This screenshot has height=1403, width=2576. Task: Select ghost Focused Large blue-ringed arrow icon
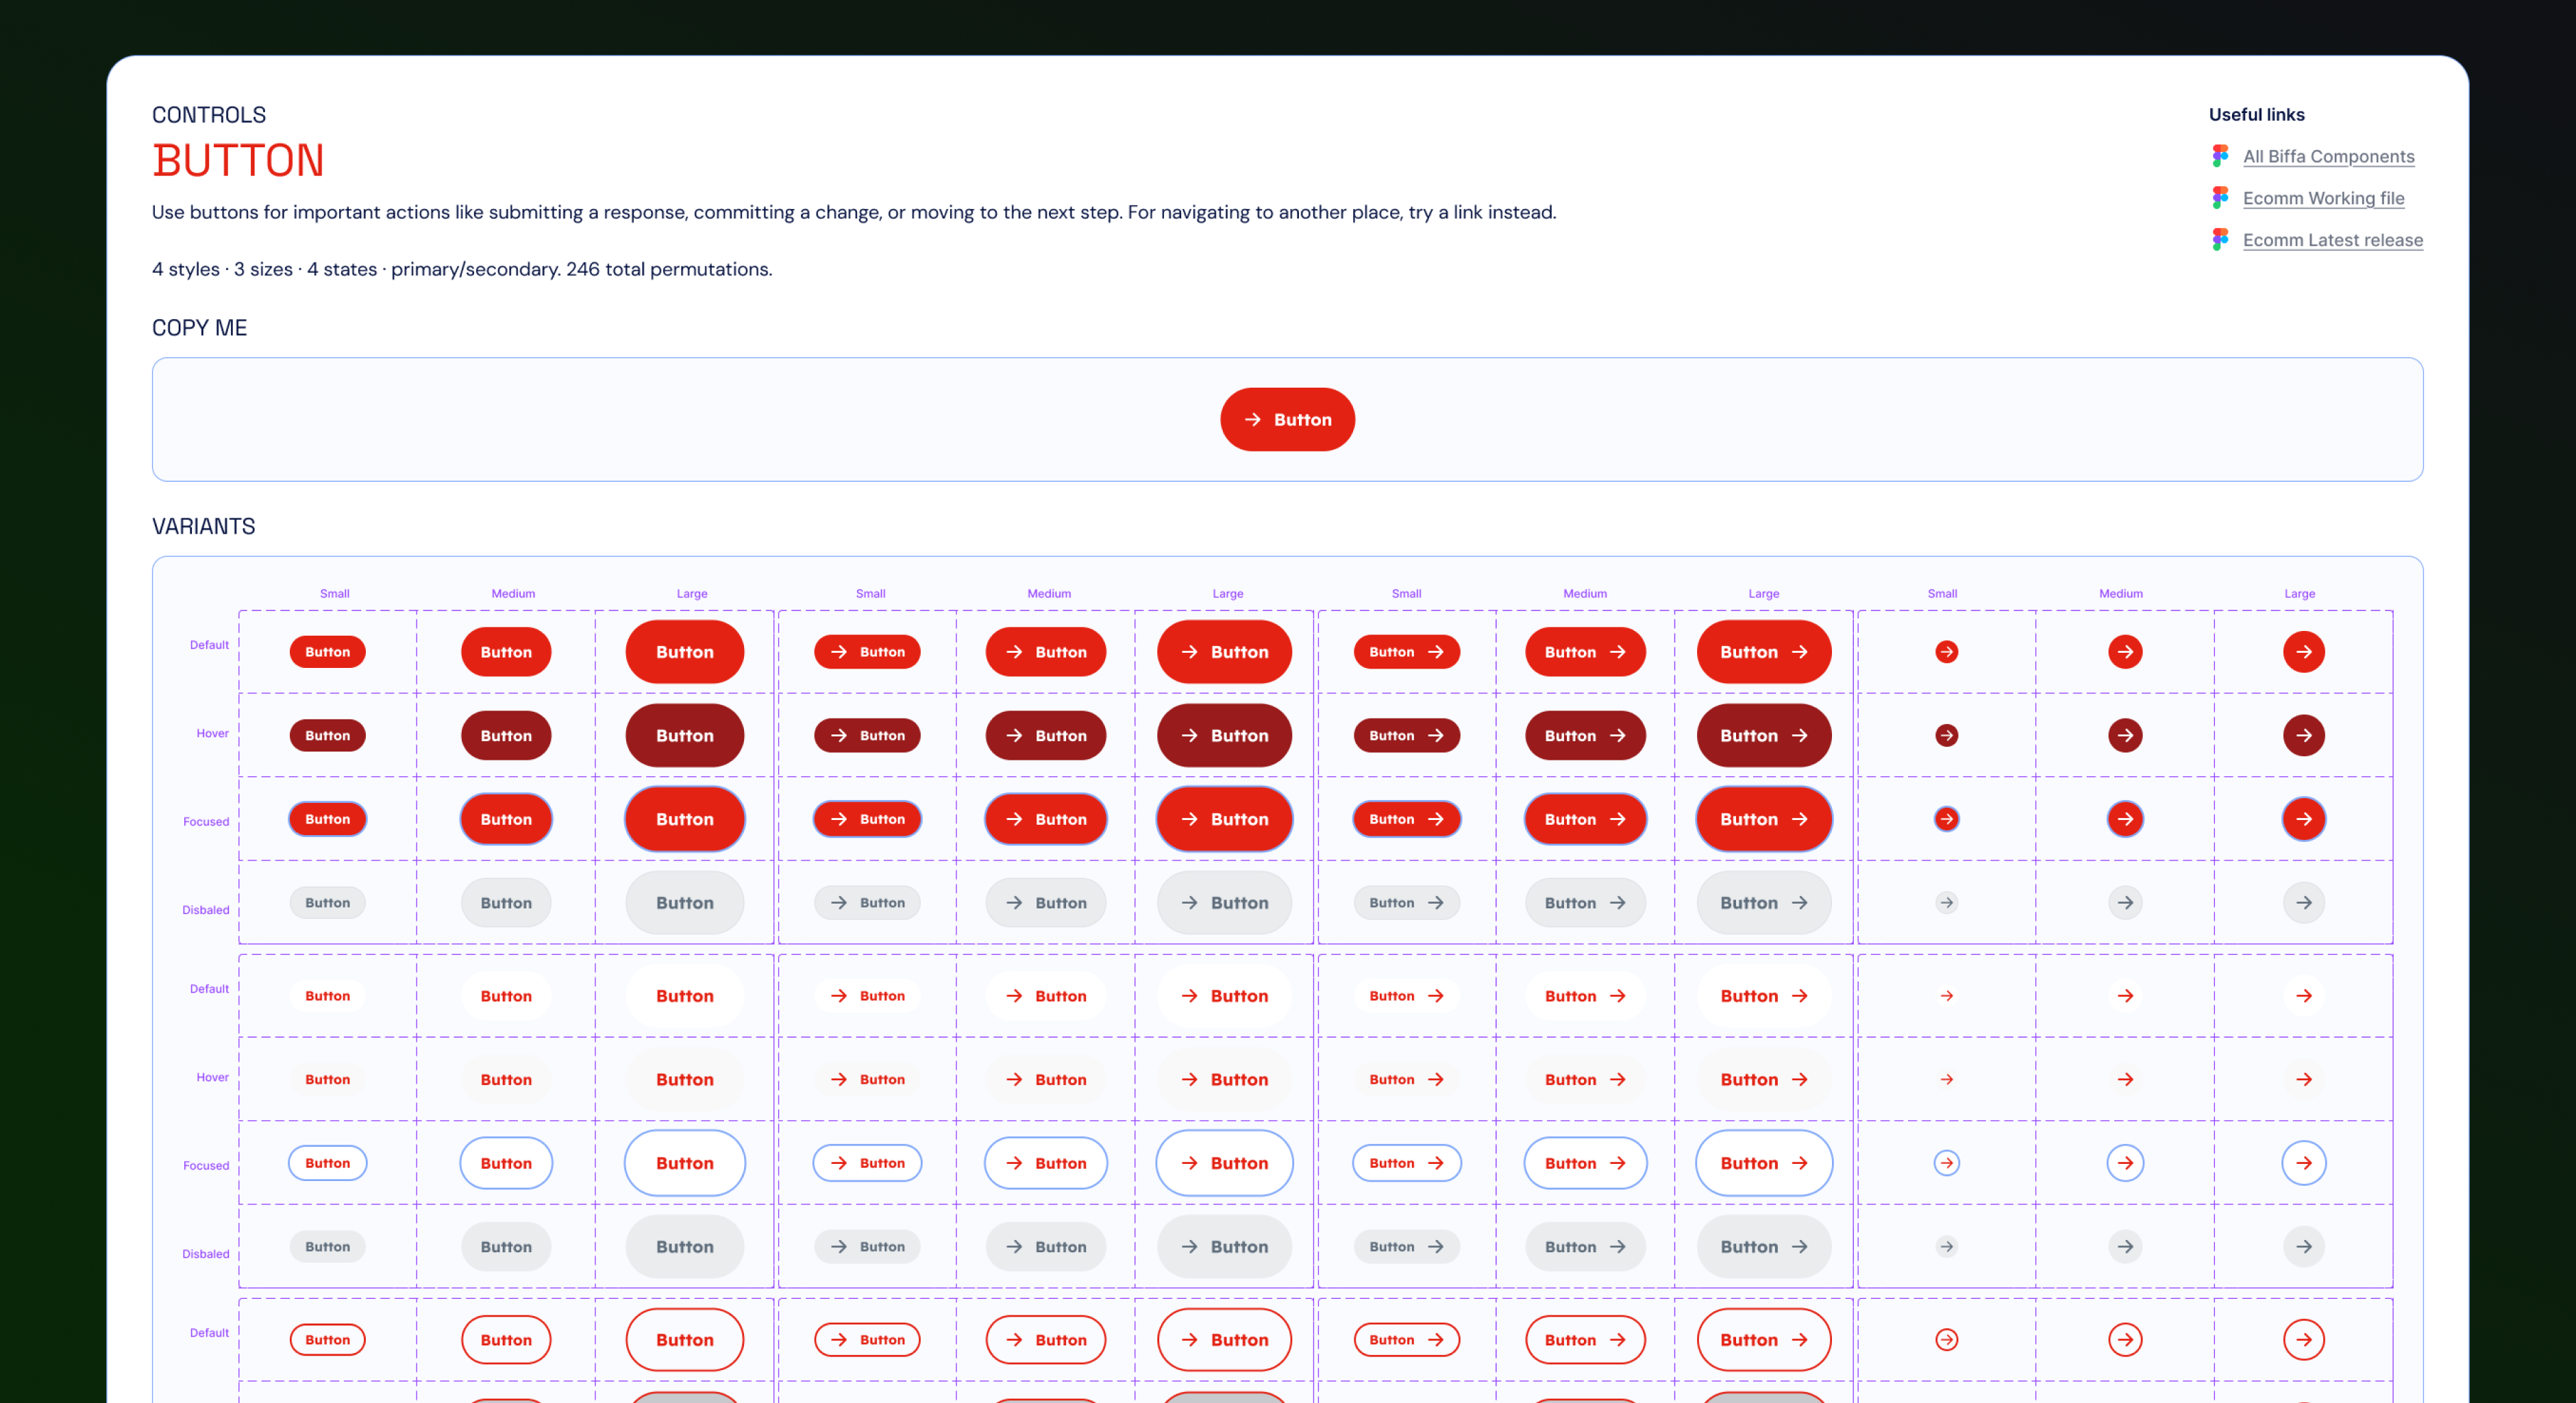(x=2303, y=1163)
